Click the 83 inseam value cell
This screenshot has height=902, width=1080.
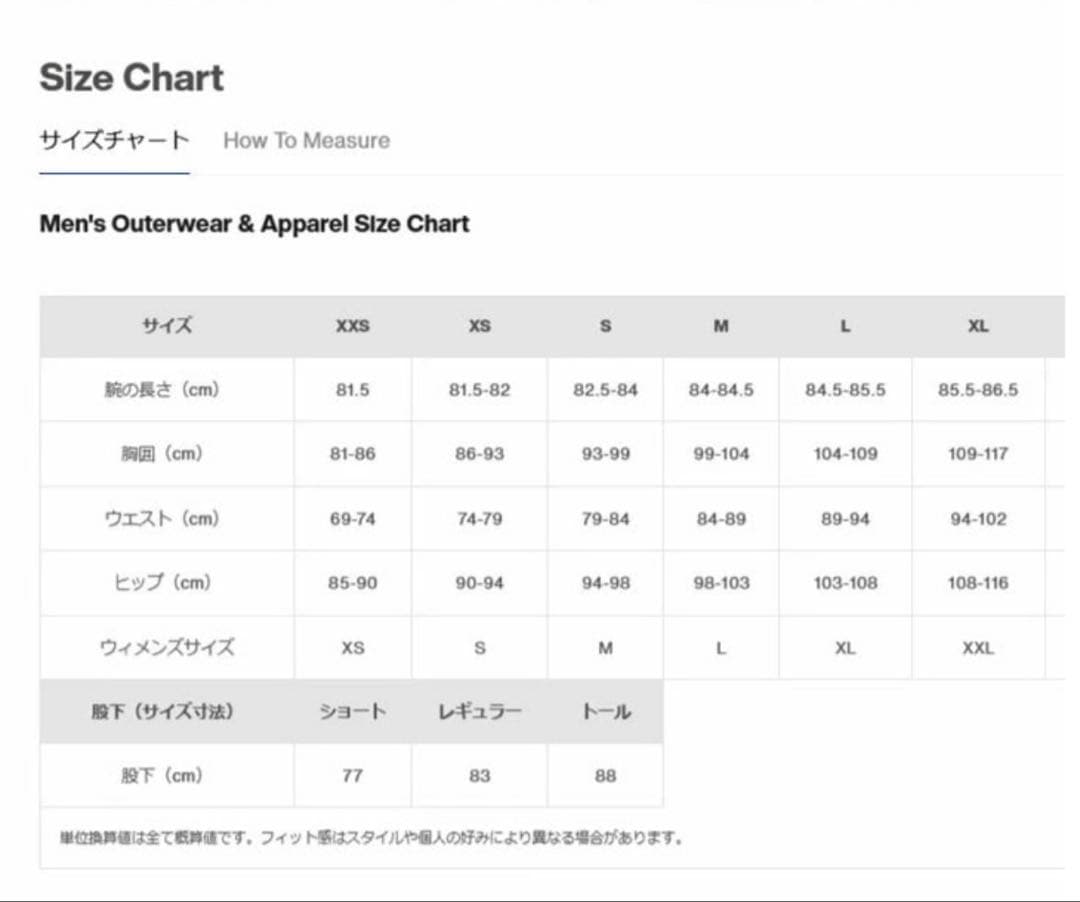479,776
